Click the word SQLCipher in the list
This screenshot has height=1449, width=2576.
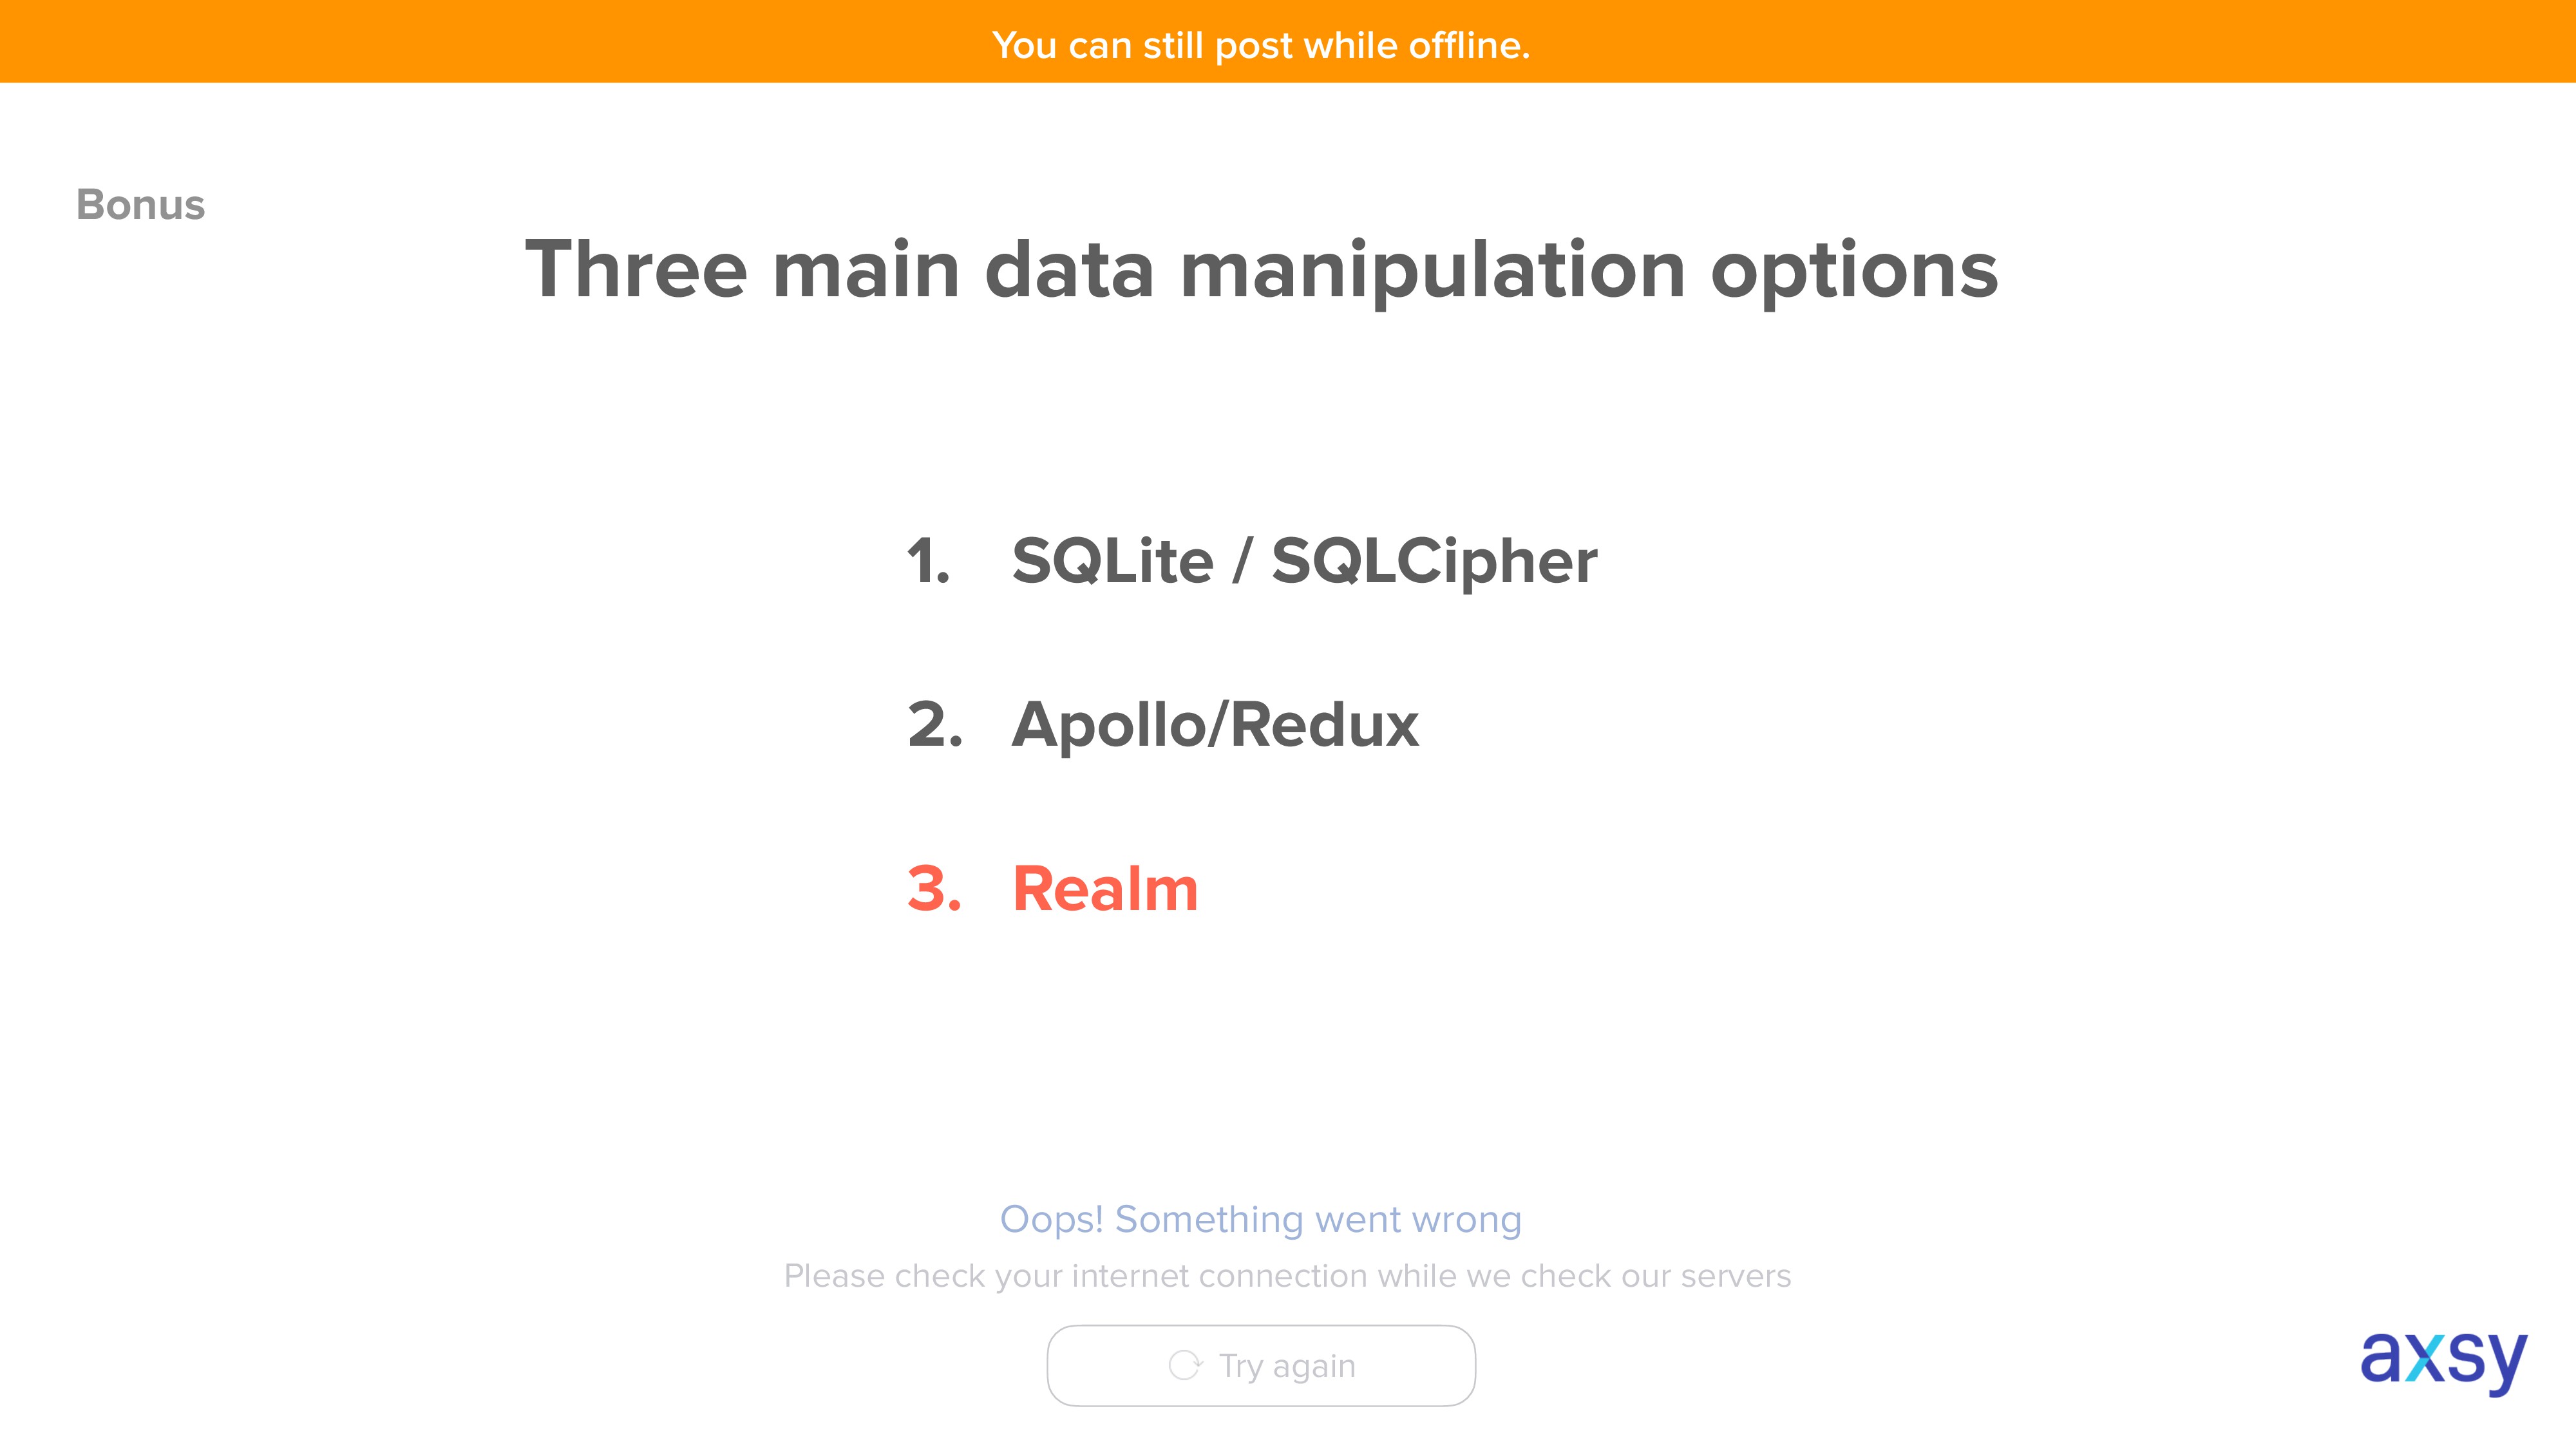(x=1434, y=561)
